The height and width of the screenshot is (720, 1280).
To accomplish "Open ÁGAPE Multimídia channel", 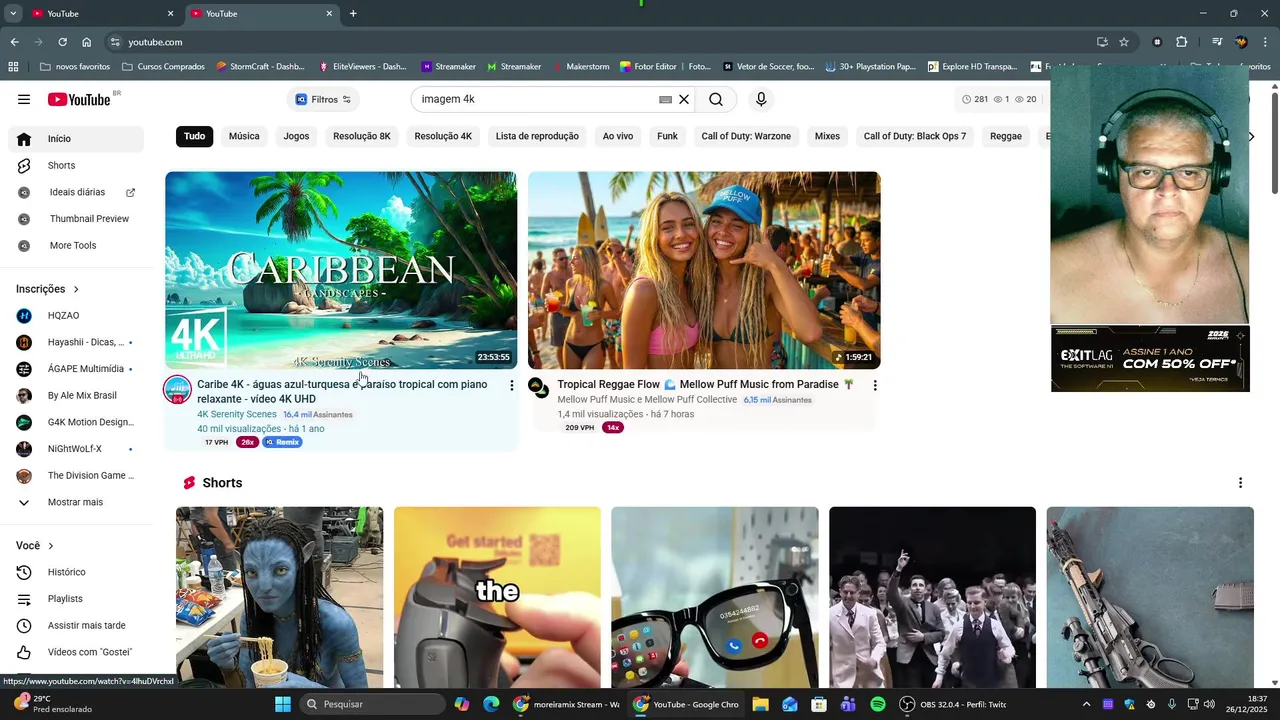I will coord(76,369).
